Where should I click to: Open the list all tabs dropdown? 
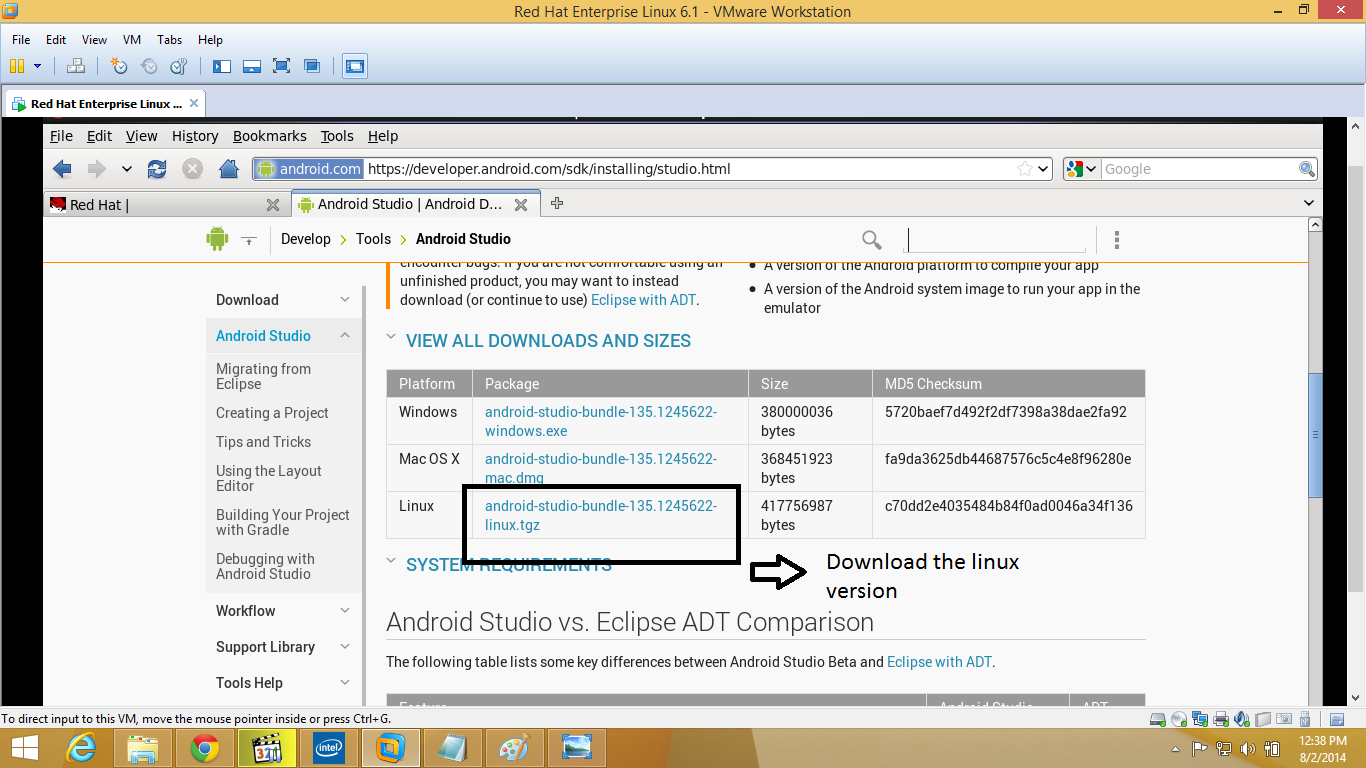[x=1309, y=204]
